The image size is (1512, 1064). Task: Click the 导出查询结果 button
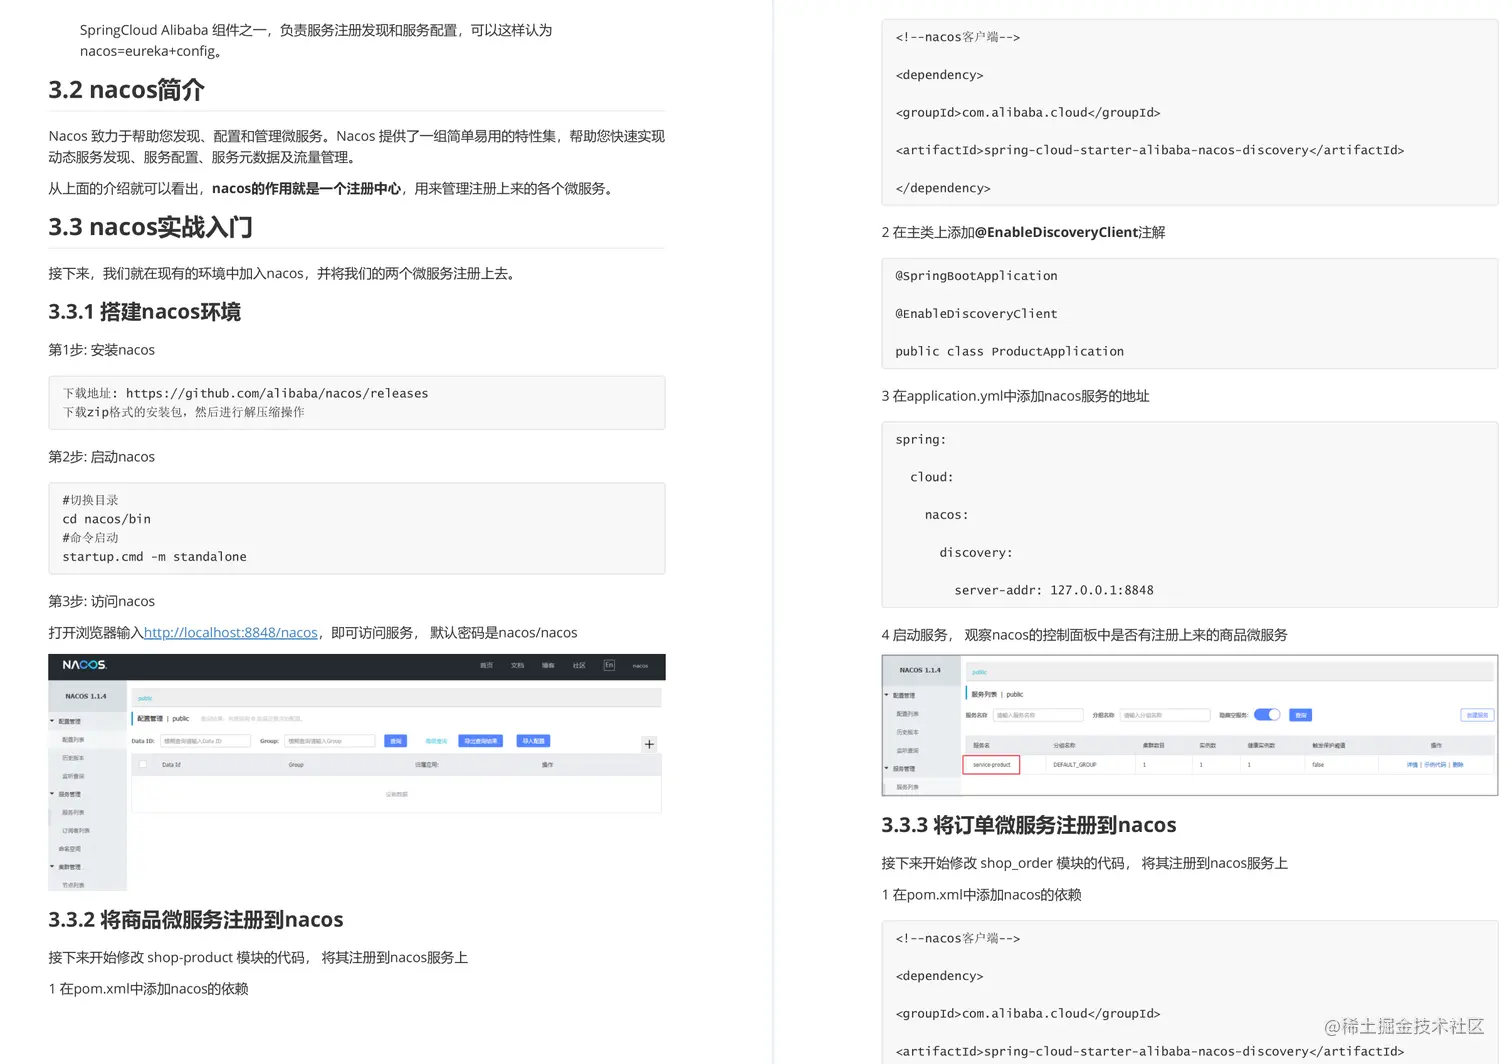[480, 741]
